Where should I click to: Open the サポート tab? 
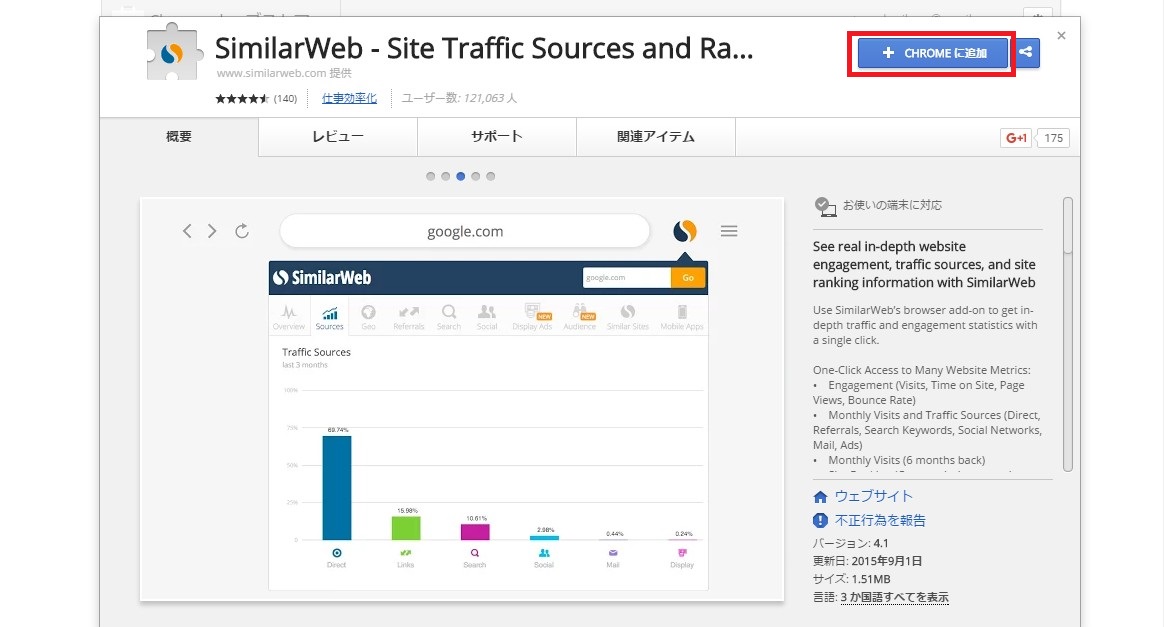(497, 137)
